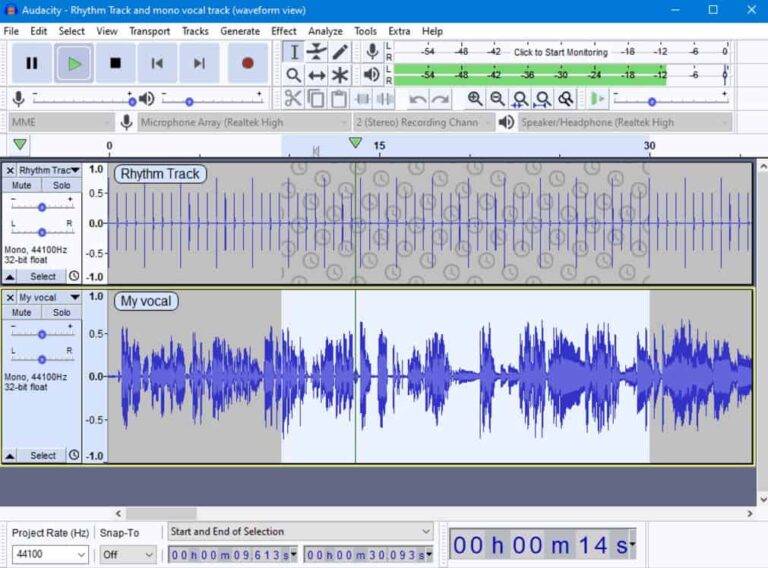Solo the Rhythm Track
Viewport: 768px width, 568px height.
tap(61, 186)
